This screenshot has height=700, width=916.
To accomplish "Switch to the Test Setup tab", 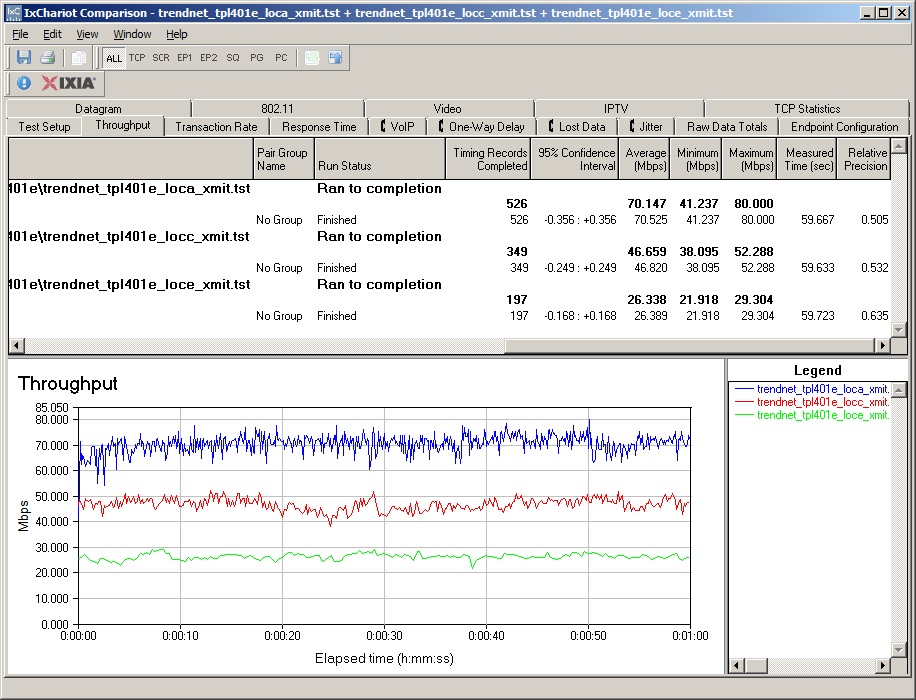I will [44, 127].
